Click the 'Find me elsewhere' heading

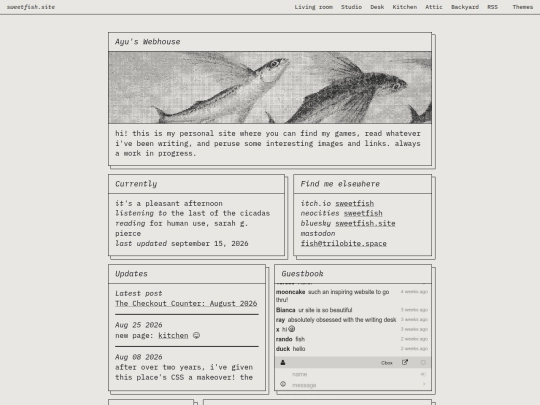pos(340,184)
